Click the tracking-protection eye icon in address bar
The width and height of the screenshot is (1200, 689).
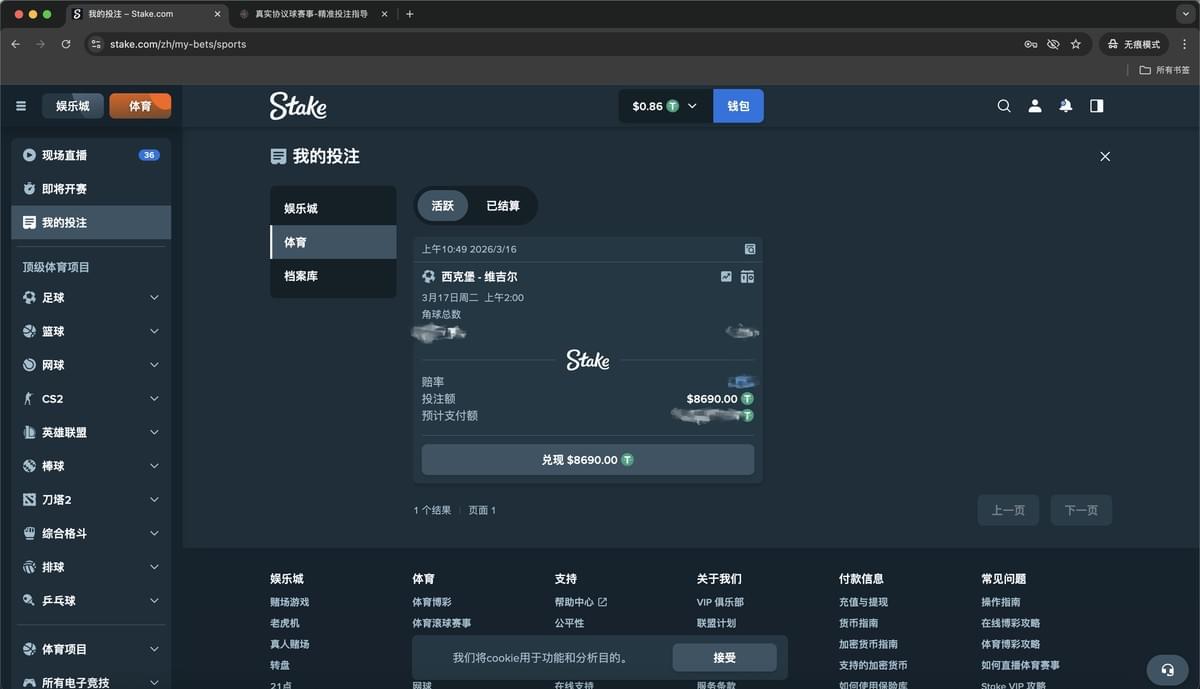tap(1053, 44)
